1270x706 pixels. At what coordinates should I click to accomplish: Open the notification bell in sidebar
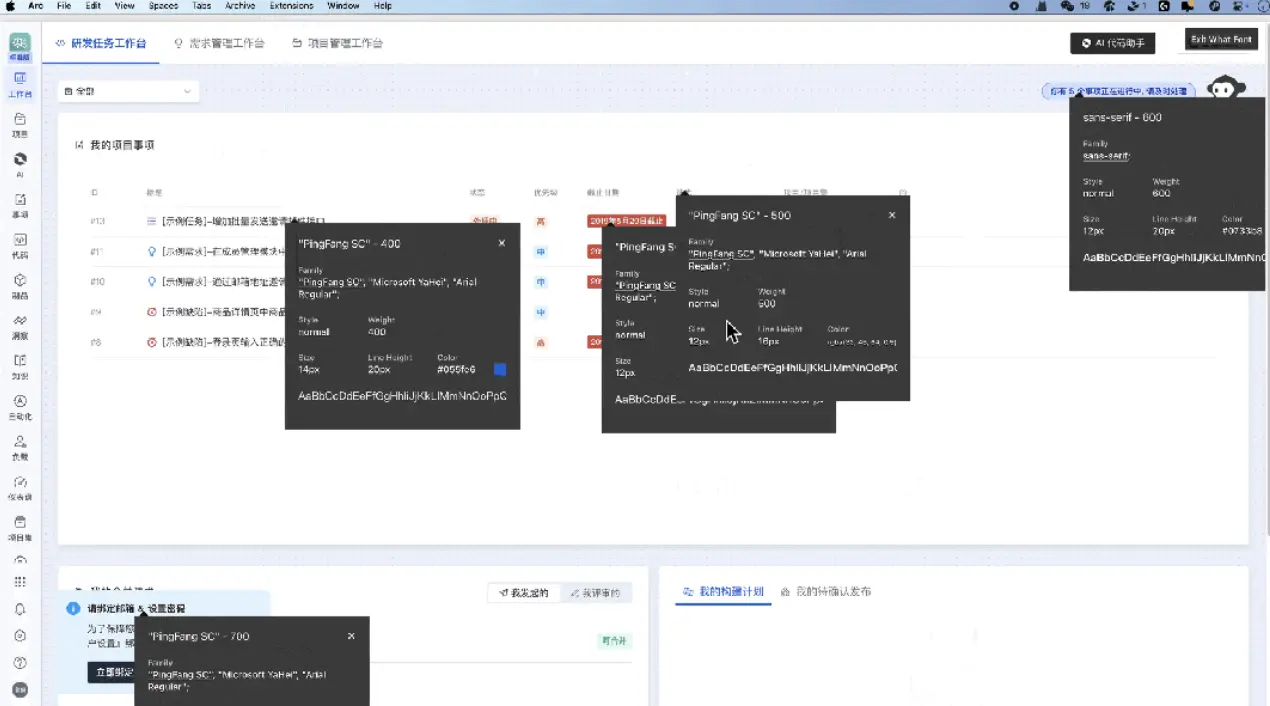20,609
